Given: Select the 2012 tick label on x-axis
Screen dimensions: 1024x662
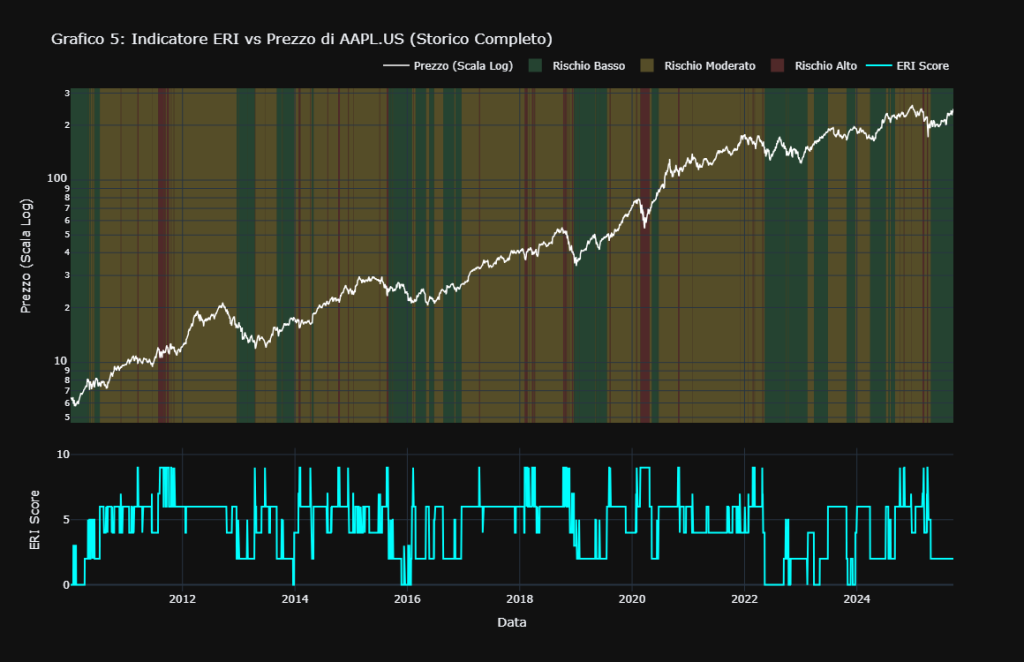Looking at the screenshot, I should coord(181,598).
